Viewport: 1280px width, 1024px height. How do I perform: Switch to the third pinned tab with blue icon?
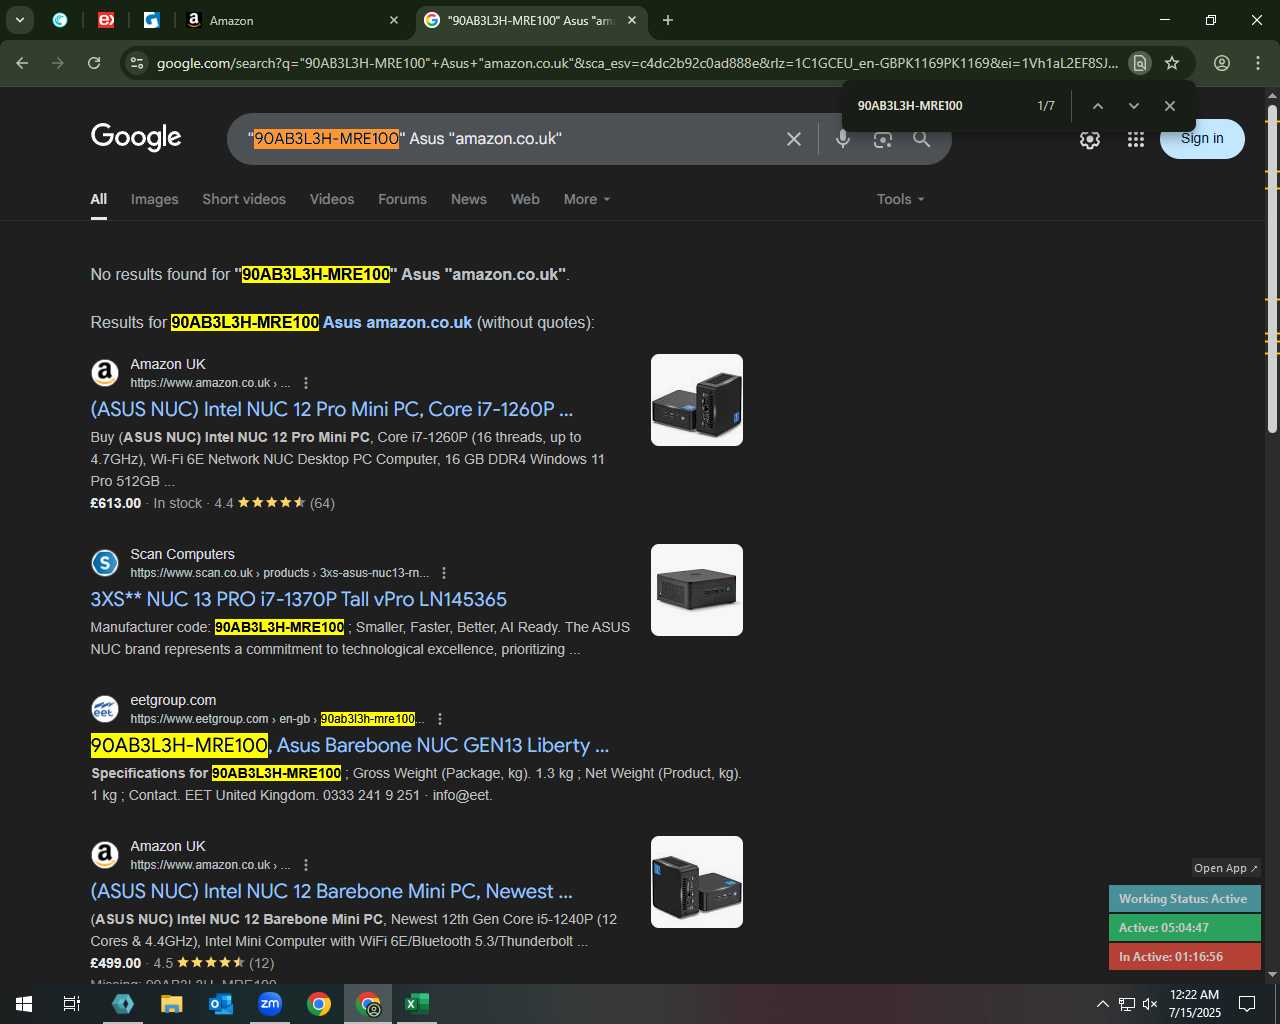tap(152, 20)
